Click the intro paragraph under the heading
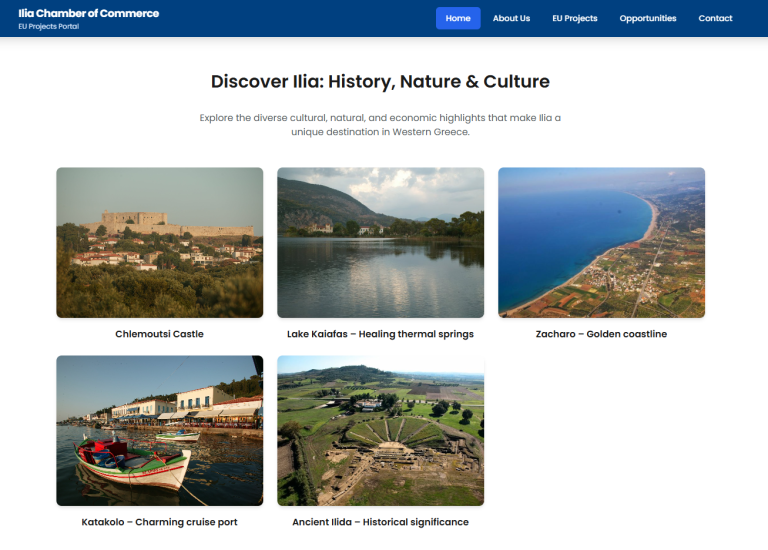 coord(380,125)
